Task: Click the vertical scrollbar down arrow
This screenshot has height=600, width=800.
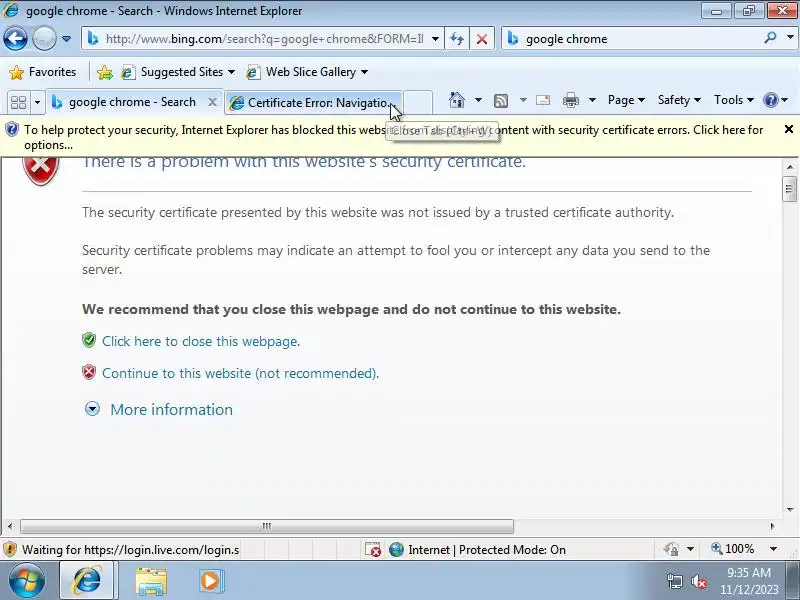Action: pyautogui.click(x=790, y=509)
